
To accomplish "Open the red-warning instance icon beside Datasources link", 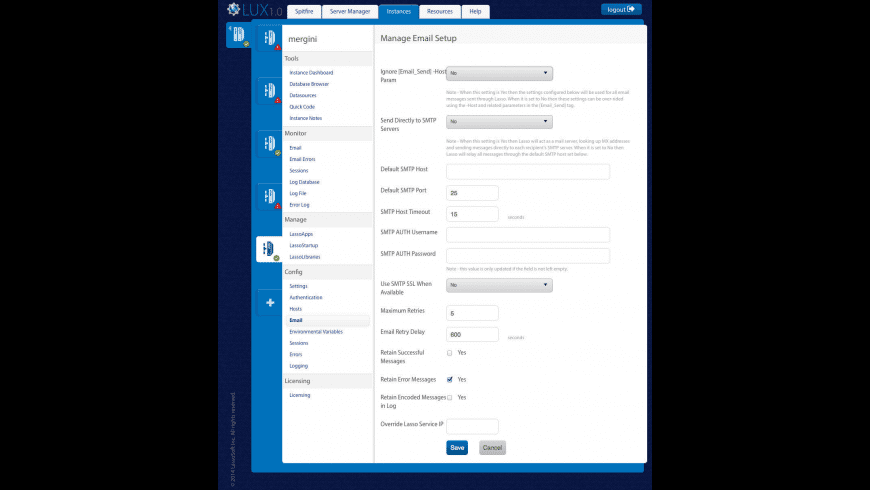I will 269,90.
